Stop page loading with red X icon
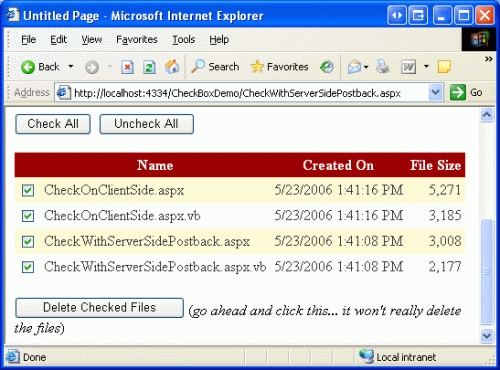The width and height of the screenshot is (500, 370). pos(127,67)
